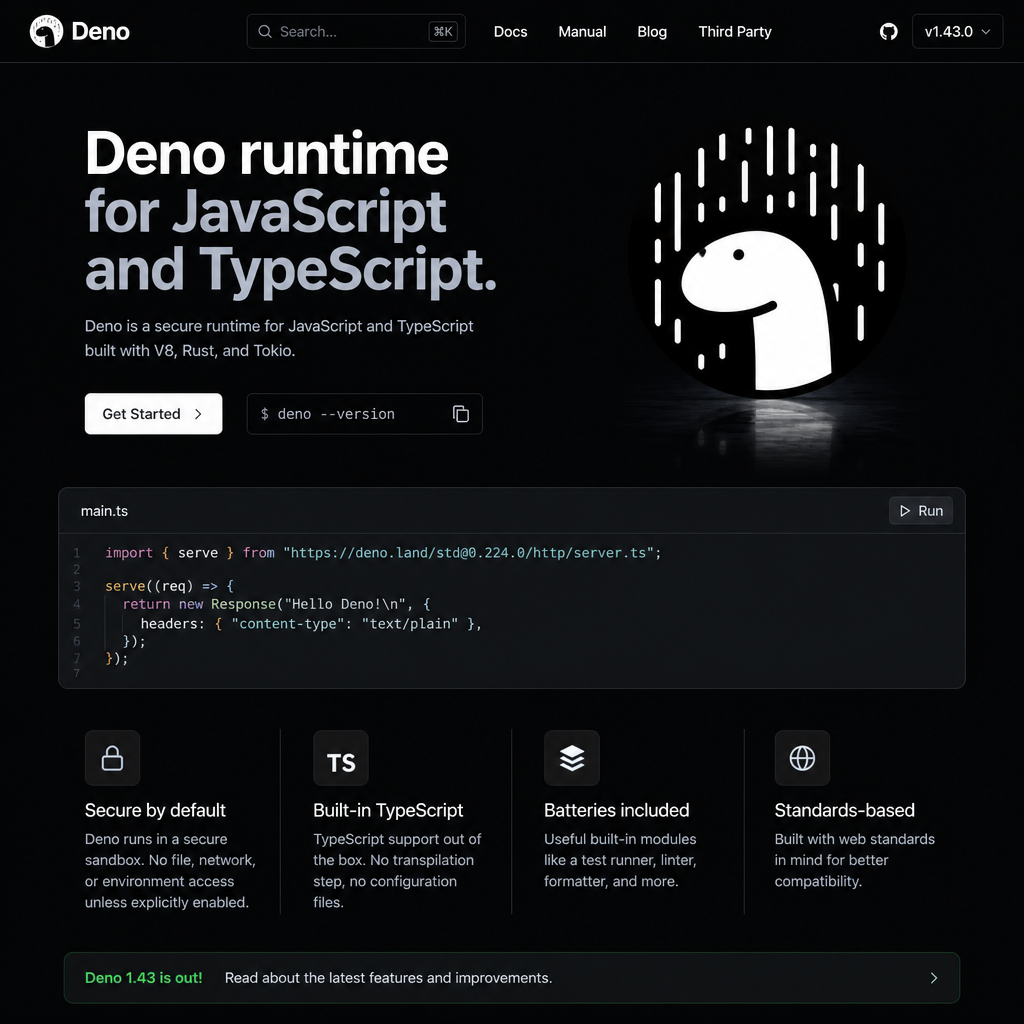Copy the deno --version command
Viewport: 1024px width, 1024px height.
tap(461, 414)
